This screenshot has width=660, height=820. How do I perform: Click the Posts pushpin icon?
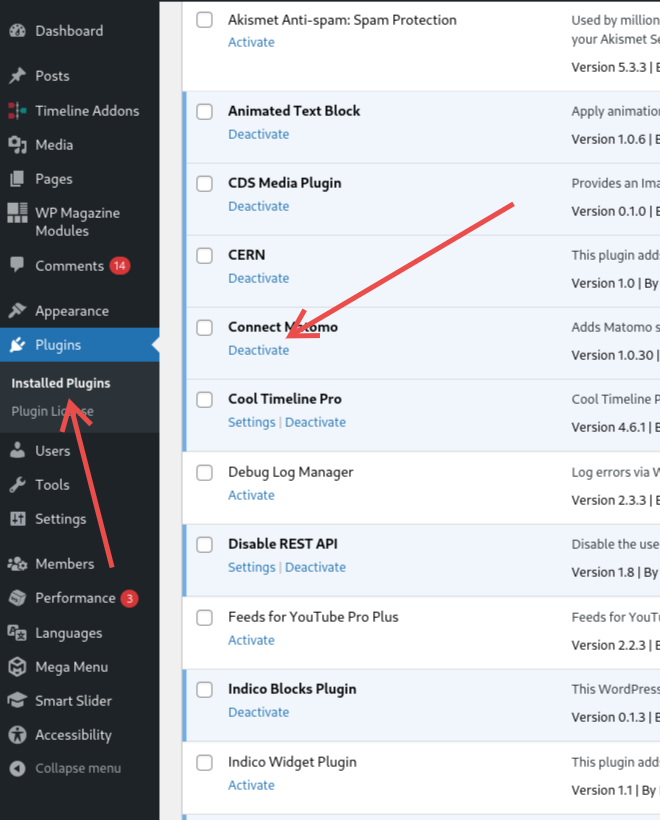tap(17, 76)
